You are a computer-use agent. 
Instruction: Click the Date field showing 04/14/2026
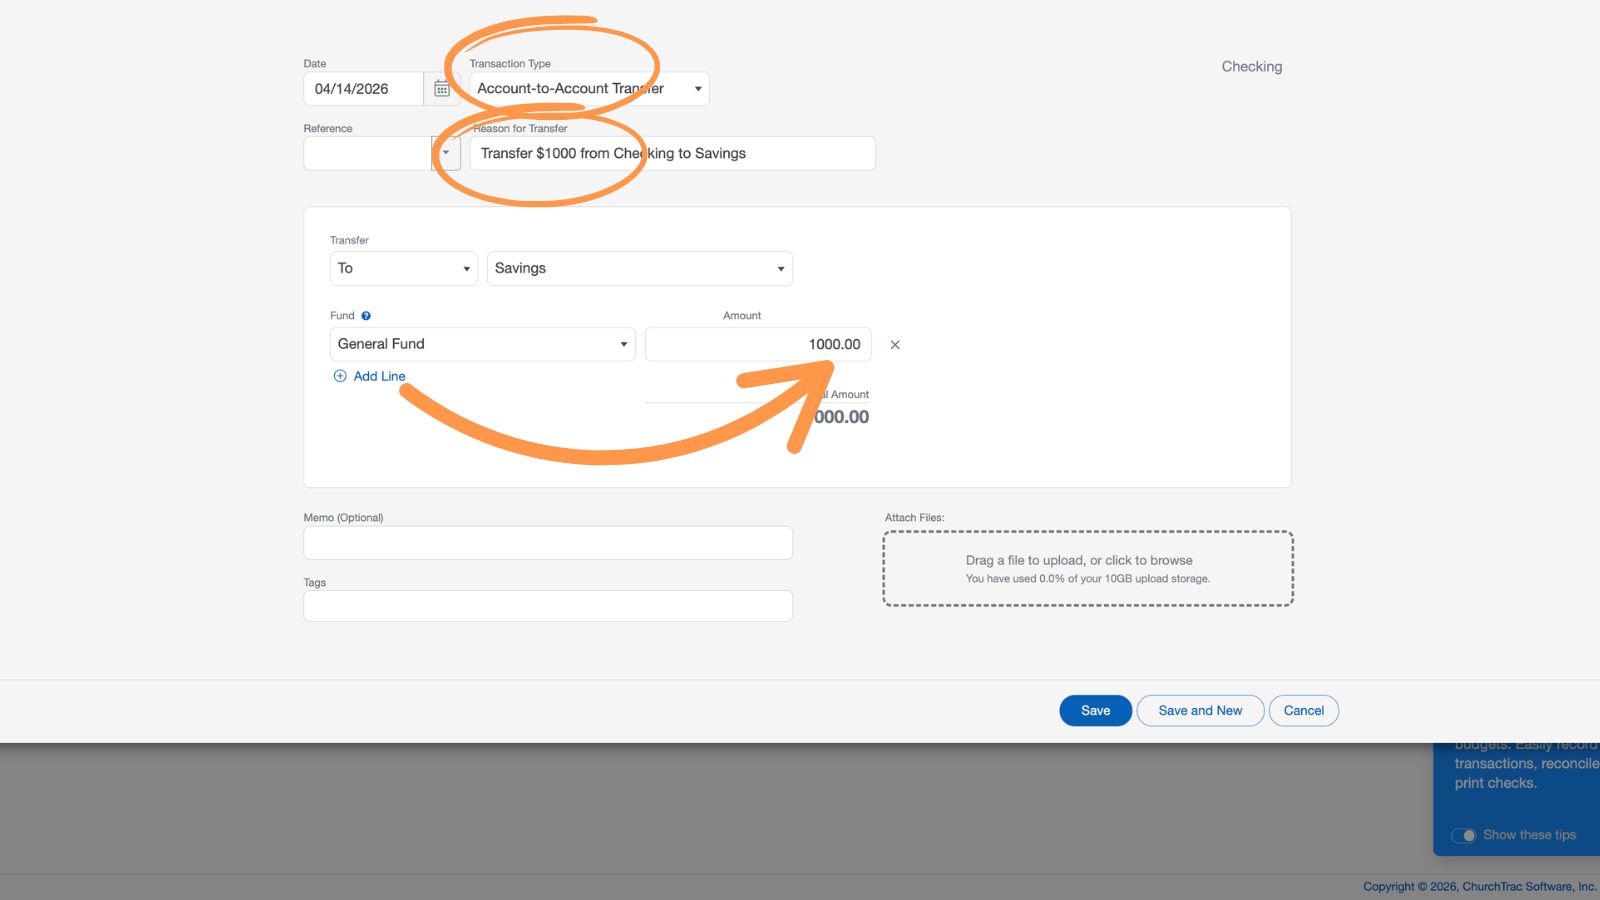pos(370,88)
